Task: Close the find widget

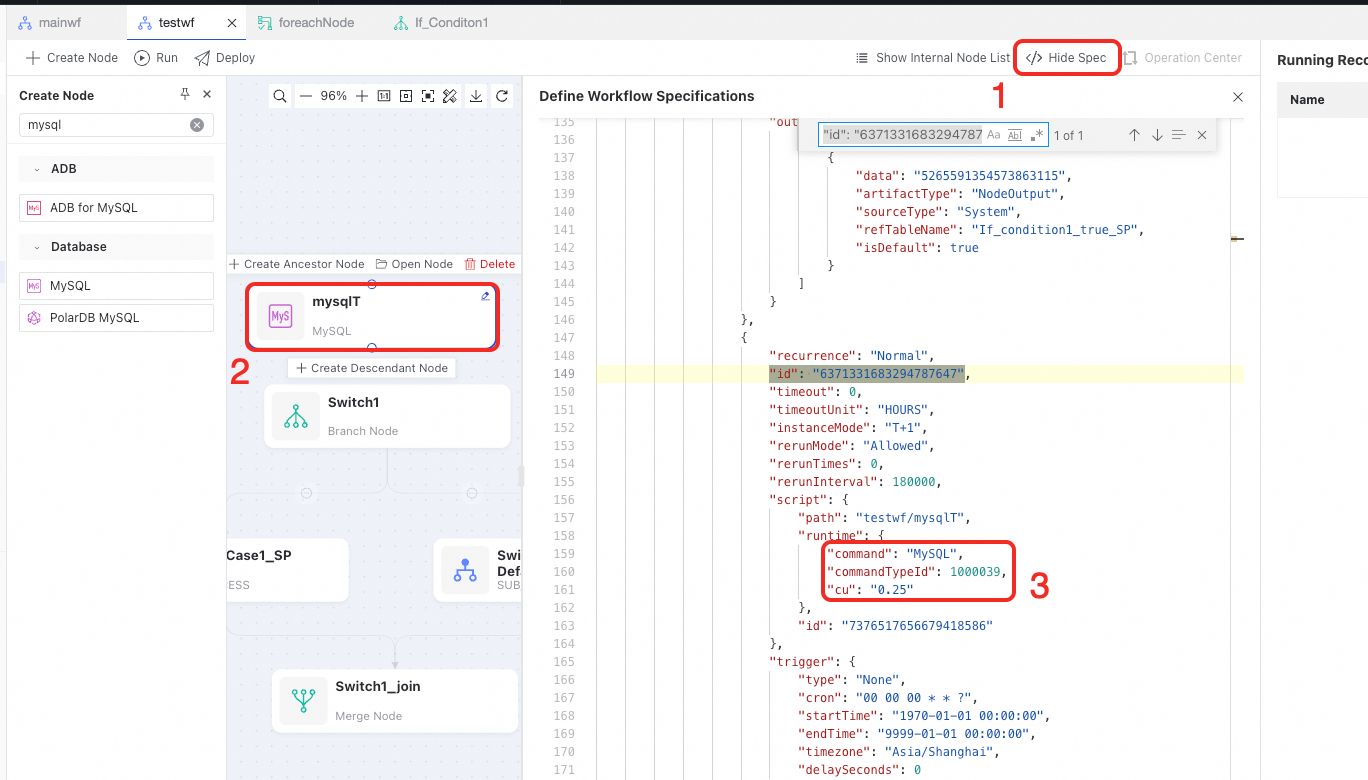Action: pyautogui.click(x=1202, y=135)
